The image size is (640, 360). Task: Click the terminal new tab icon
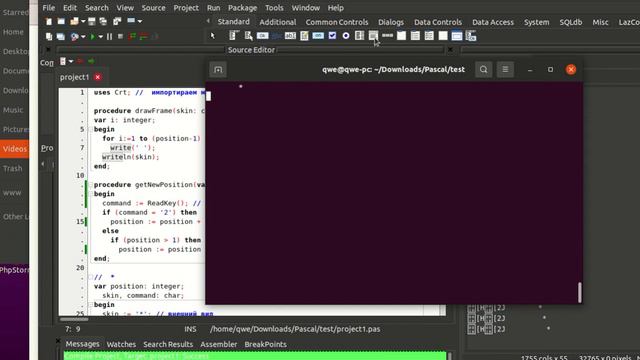[218, 69]
